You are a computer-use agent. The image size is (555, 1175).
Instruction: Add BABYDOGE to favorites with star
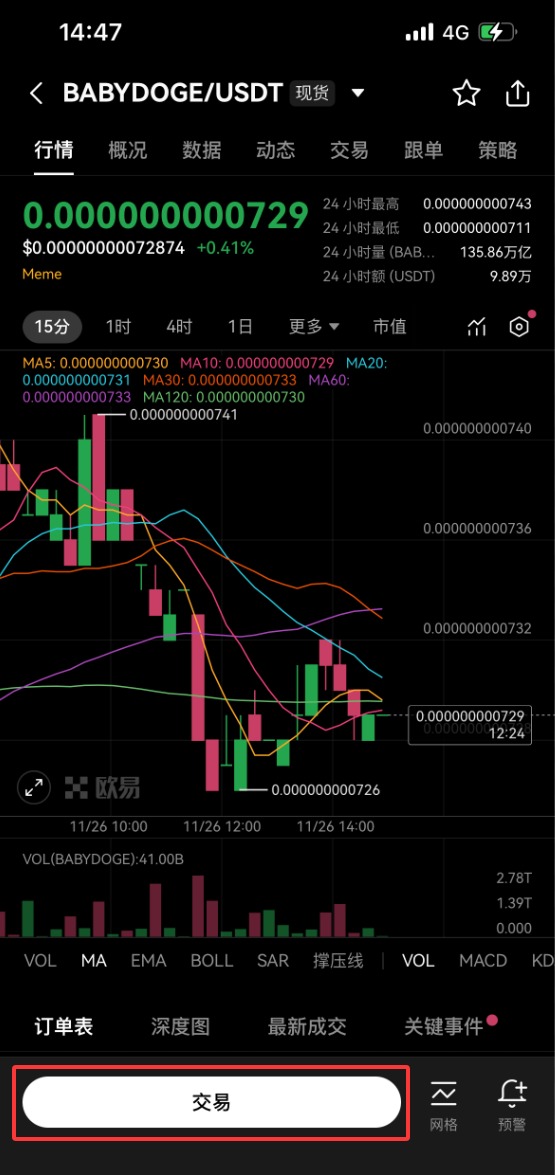coord(466,94)
